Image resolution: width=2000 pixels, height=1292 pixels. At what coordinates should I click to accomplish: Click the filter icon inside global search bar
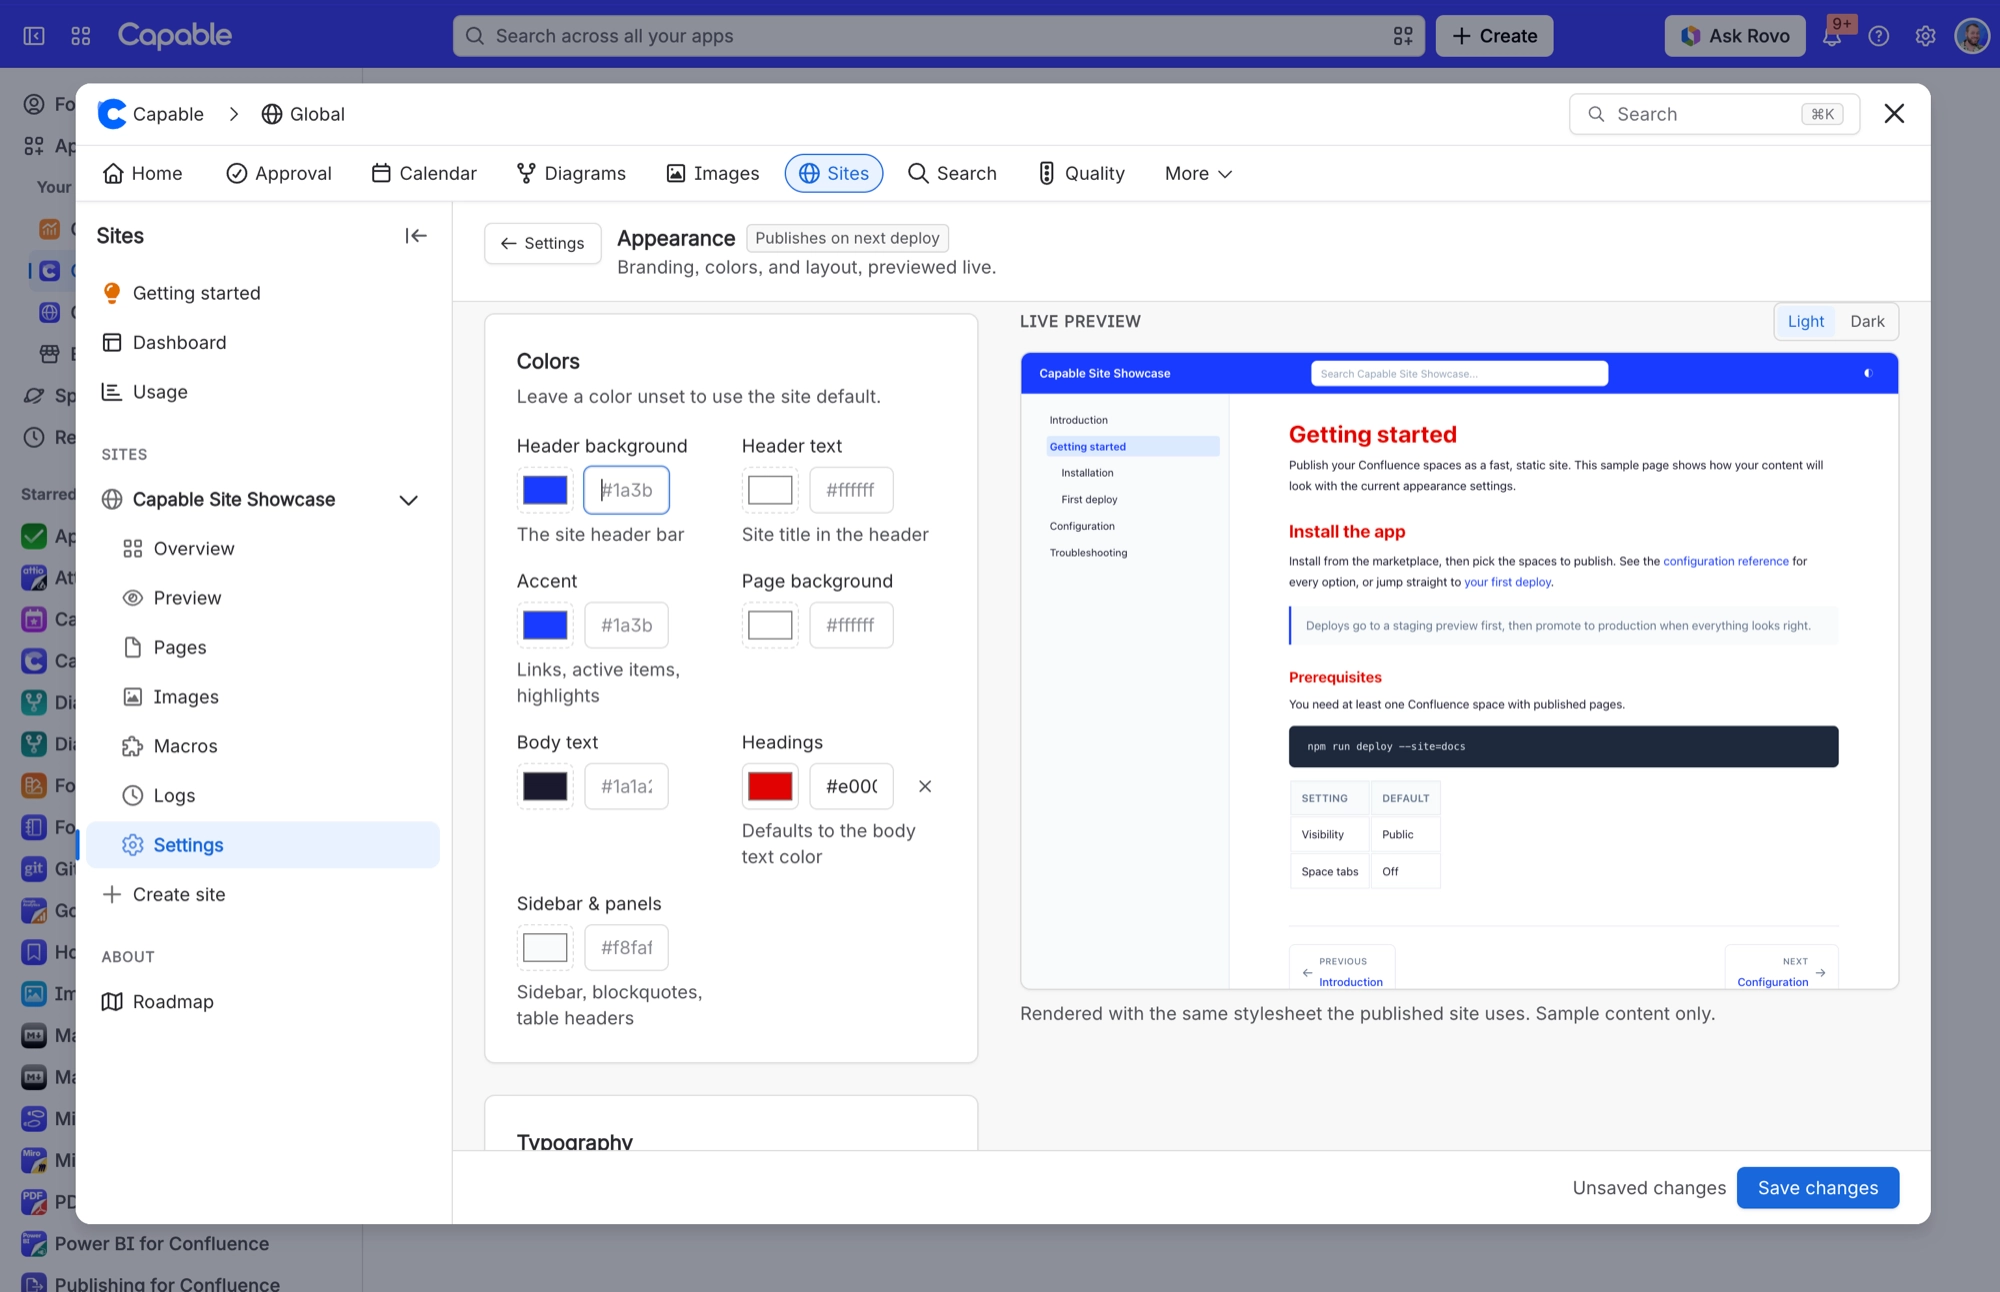click(x=1403, y=36)
